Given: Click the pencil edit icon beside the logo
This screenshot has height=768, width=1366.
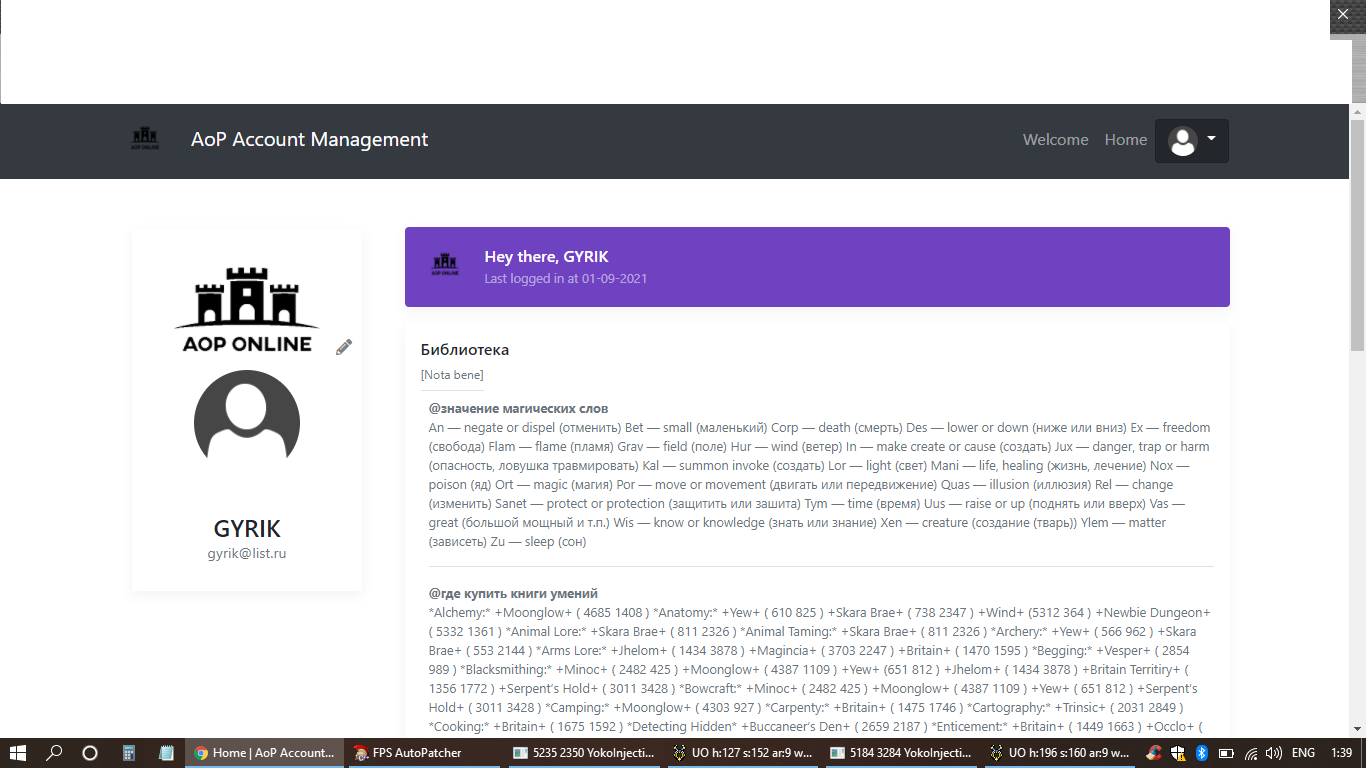Looking at the screenshot, I should click(x=344, y=347).
